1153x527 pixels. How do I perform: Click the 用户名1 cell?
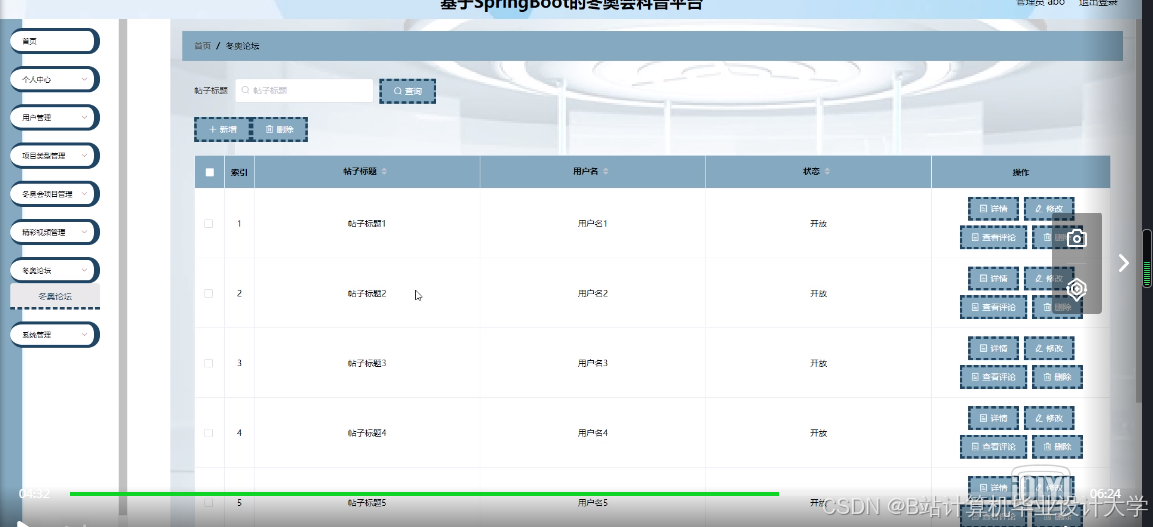(x=593, y=223)
